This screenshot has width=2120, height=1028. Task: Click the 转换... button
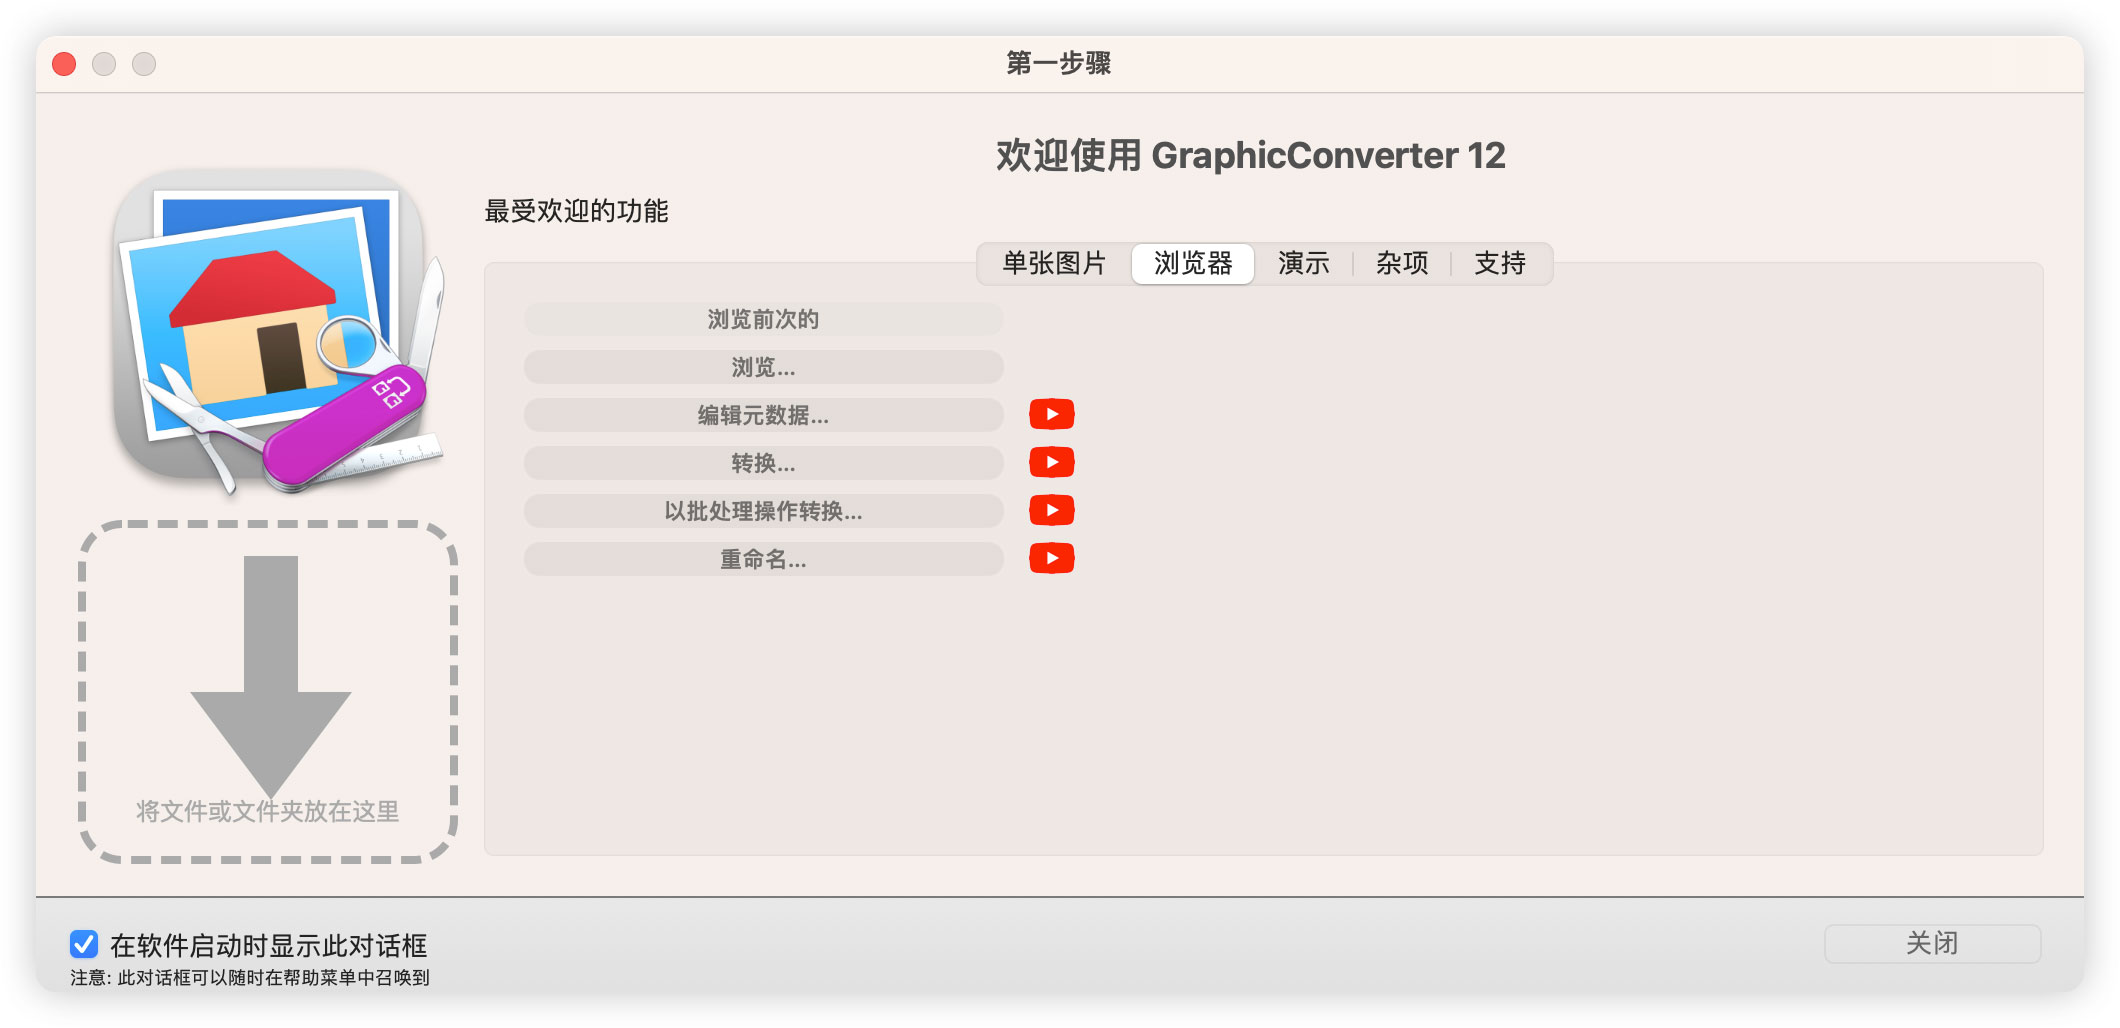point(764,463)
